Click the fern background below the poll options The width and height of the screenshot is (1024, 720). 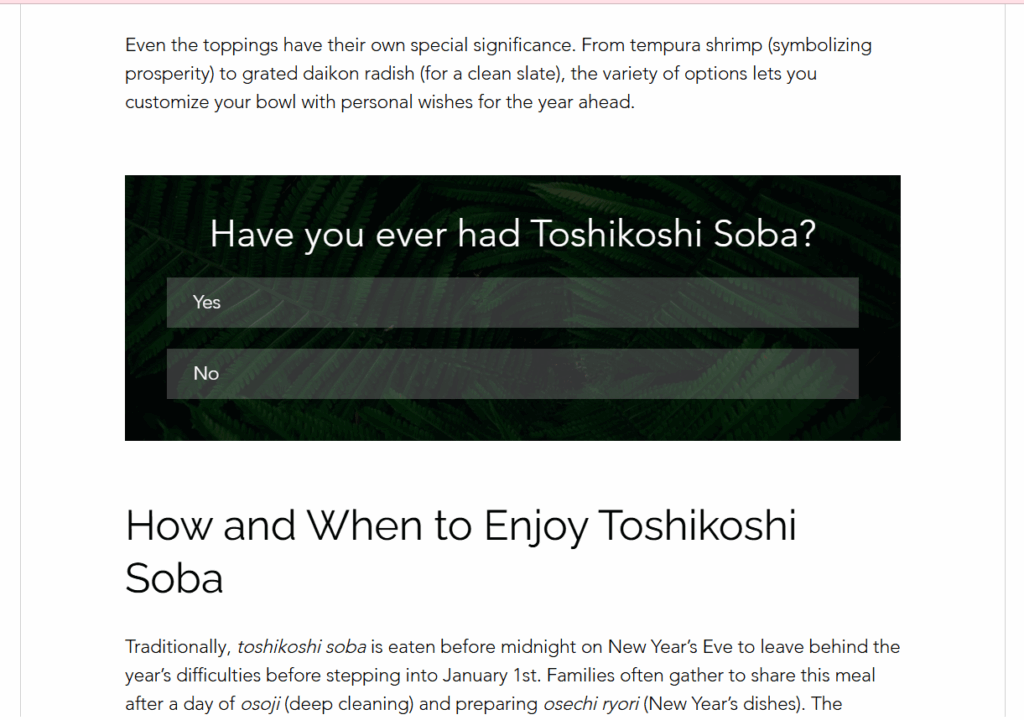512,420
